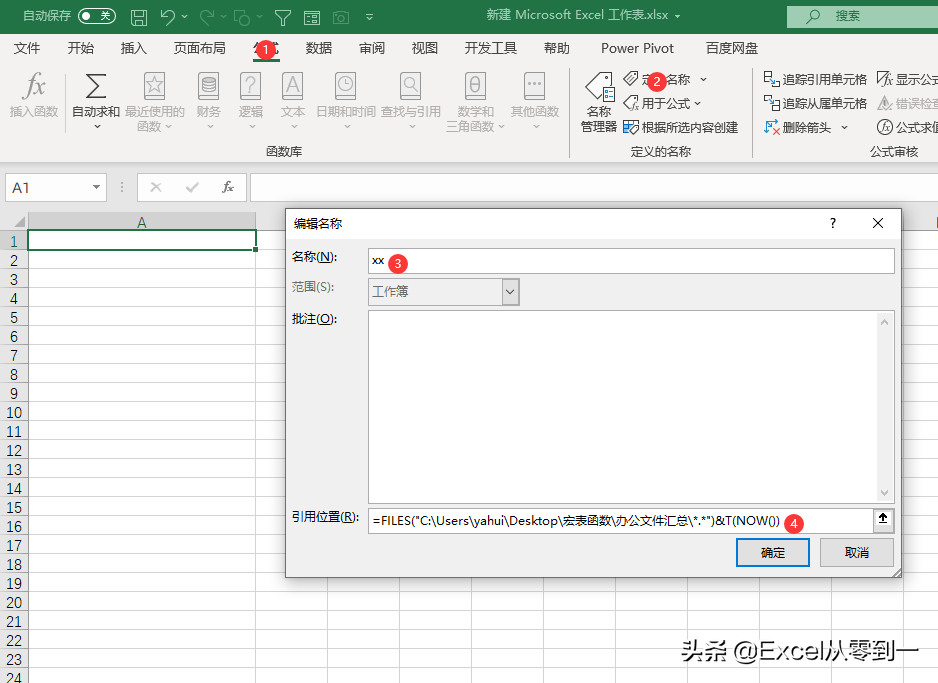Screen dimensions: 938x683
Task: Click inside the 批注 comment text area
Action: point(622,407)
